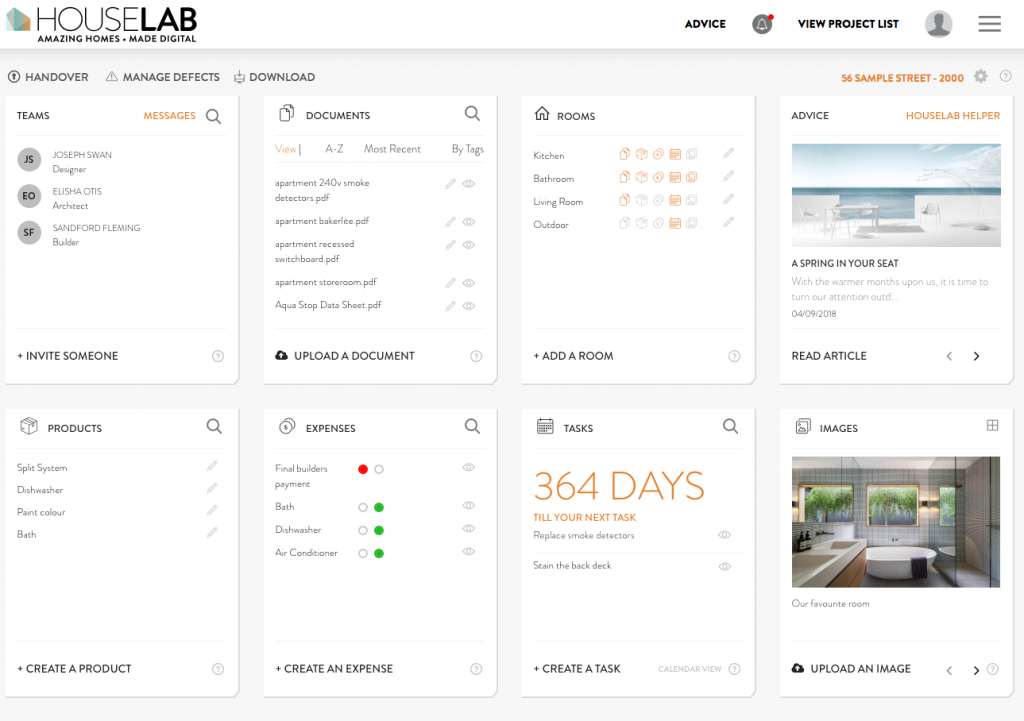Open Kitchen documents icon
The image size is (1024, 721).
point(624,154)
